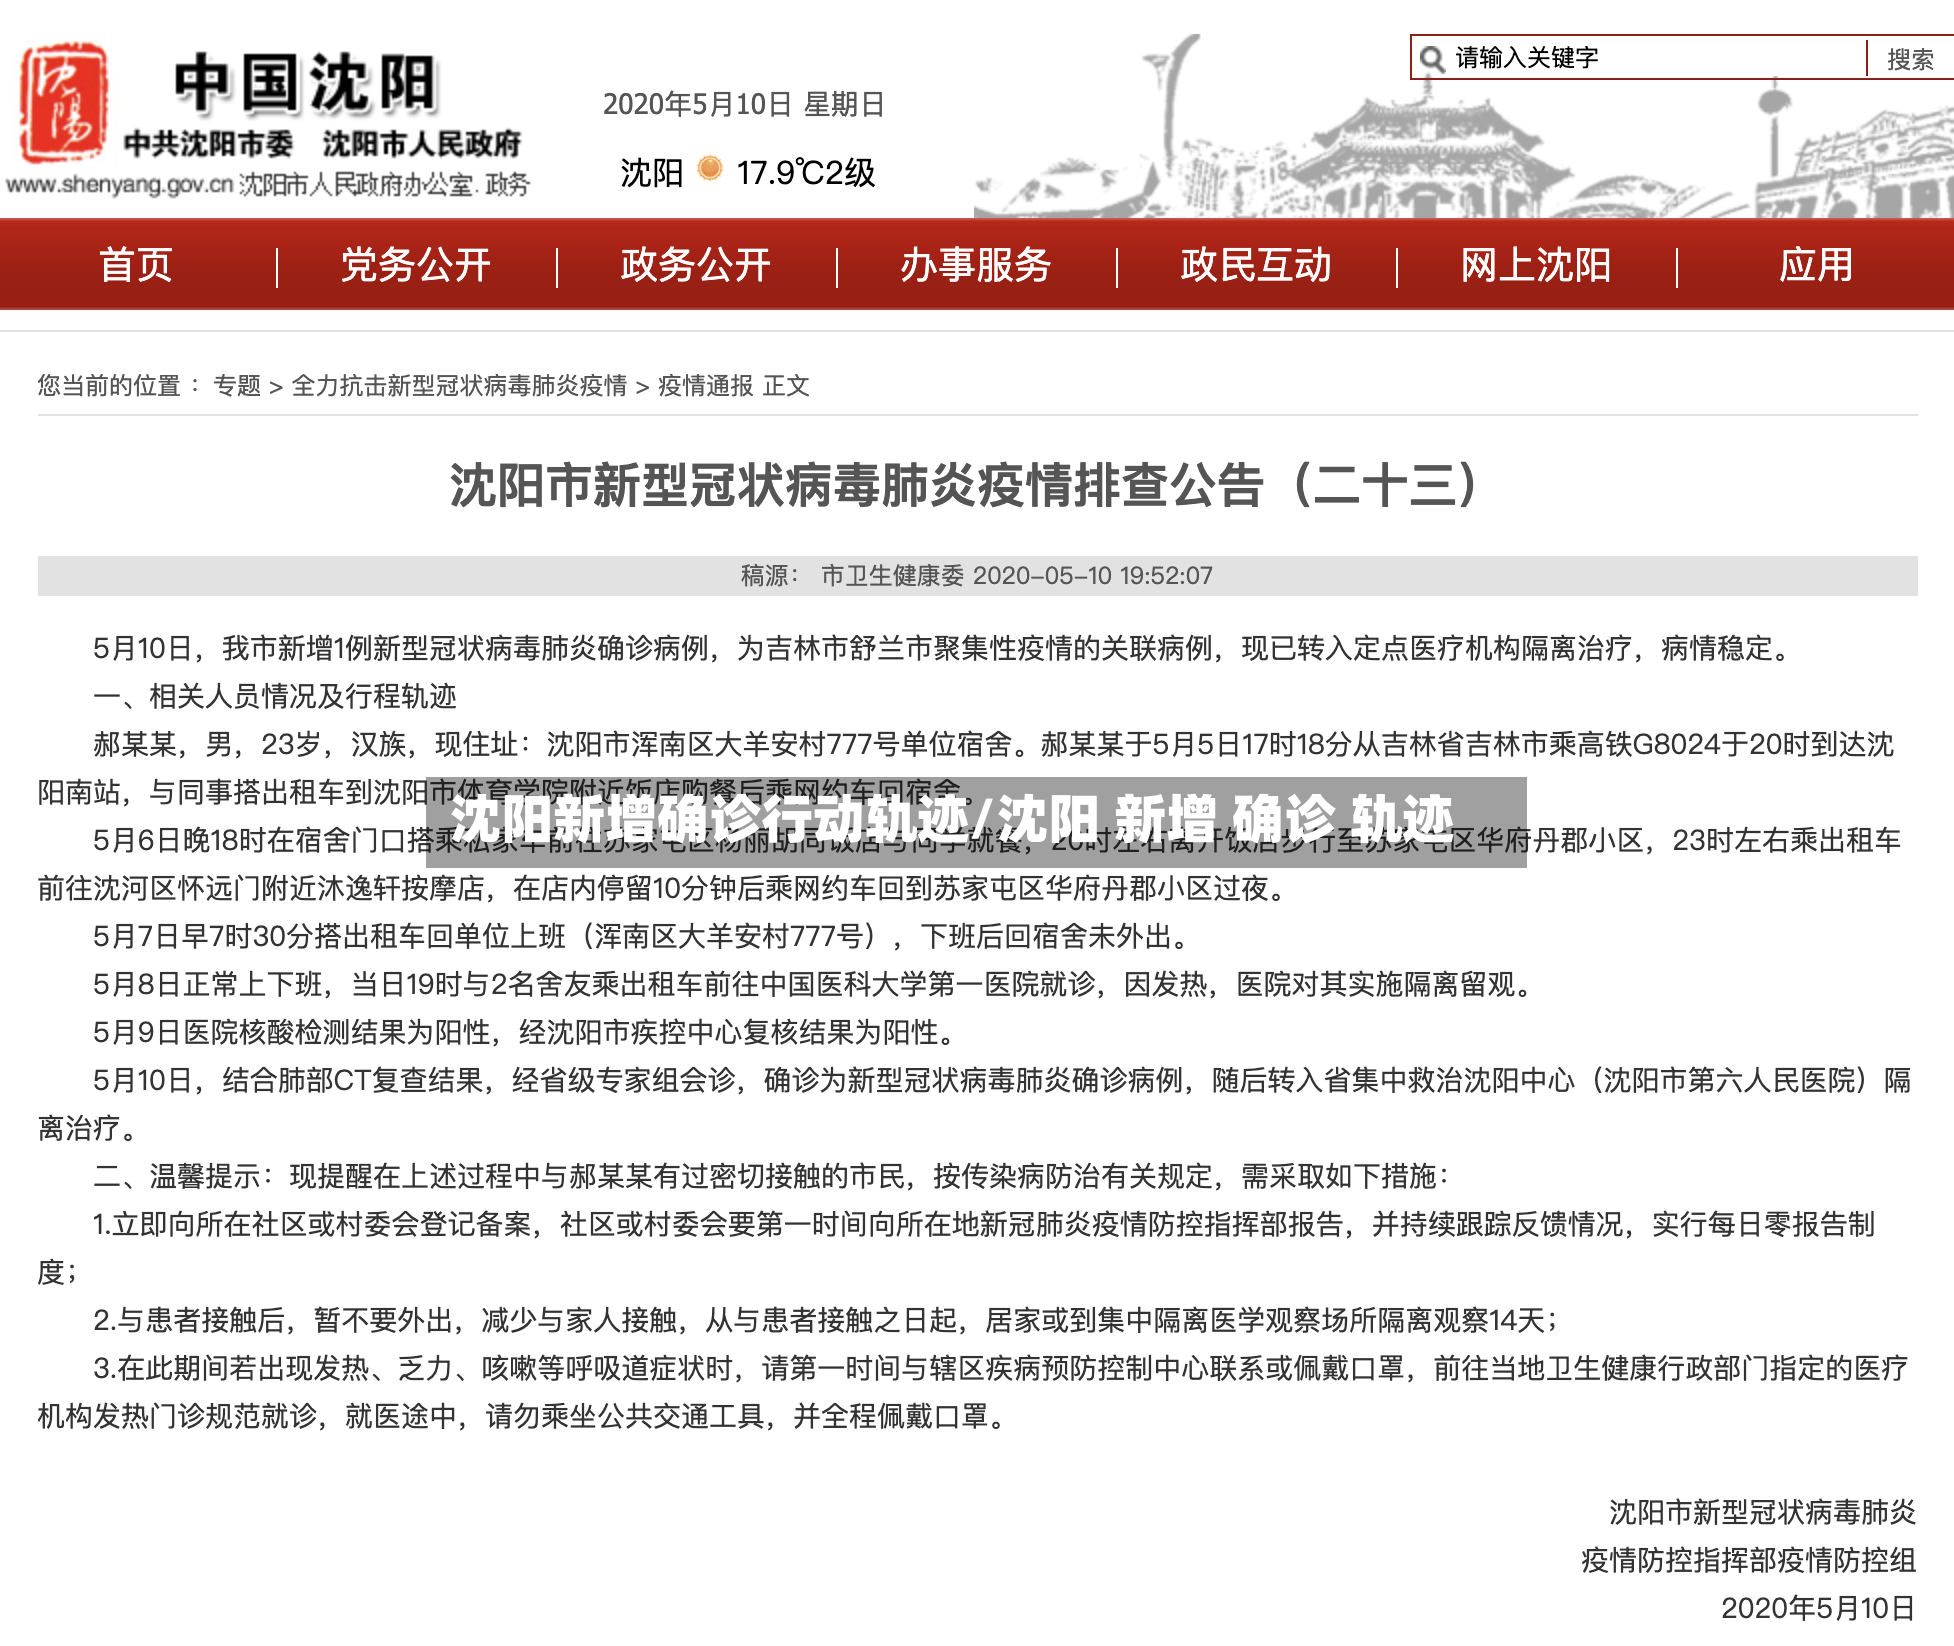Screen dimensions: 1954x1646
Task: Click the heading 二、温馨提示
Action: click(180, 1176)
